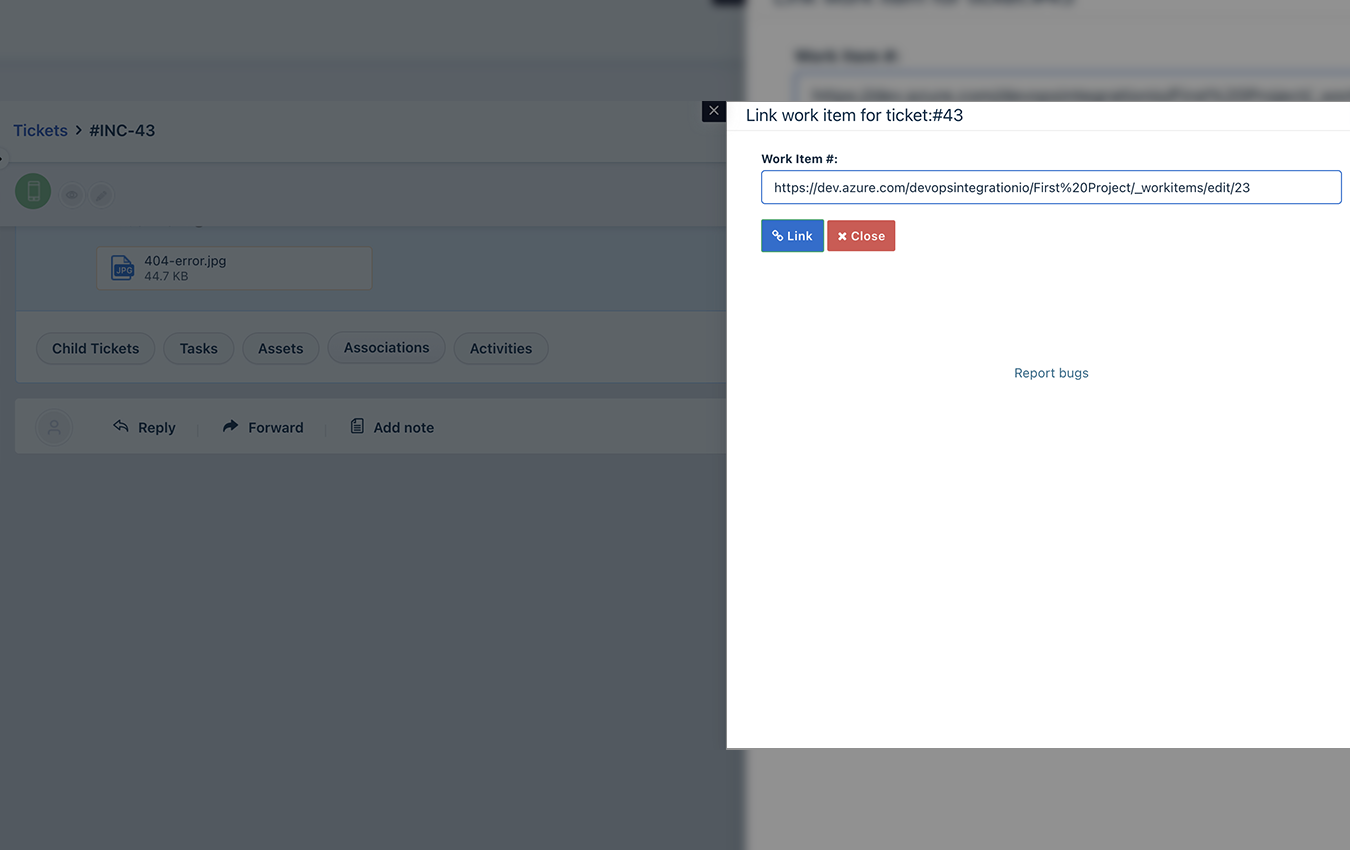The height and width of the screenshot is (850, 1350).
Task: Select the Assets tab
Action: point(280,348)
